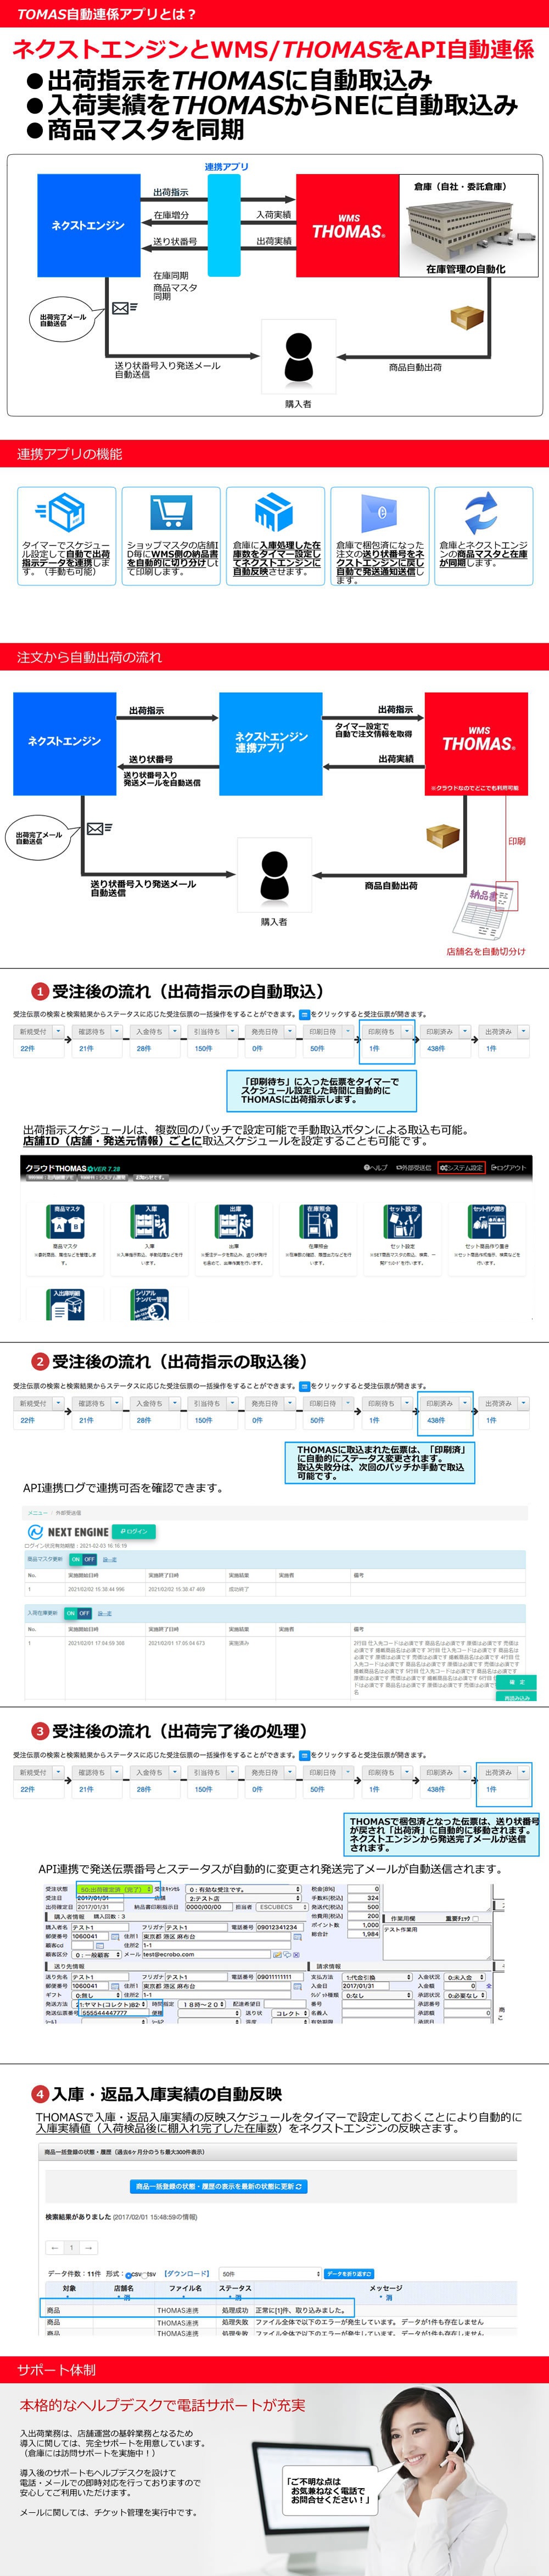549x2576 pixels.
Task: Click the 発送伝票番号 field with 555544447777
Action: [115, 2013]
